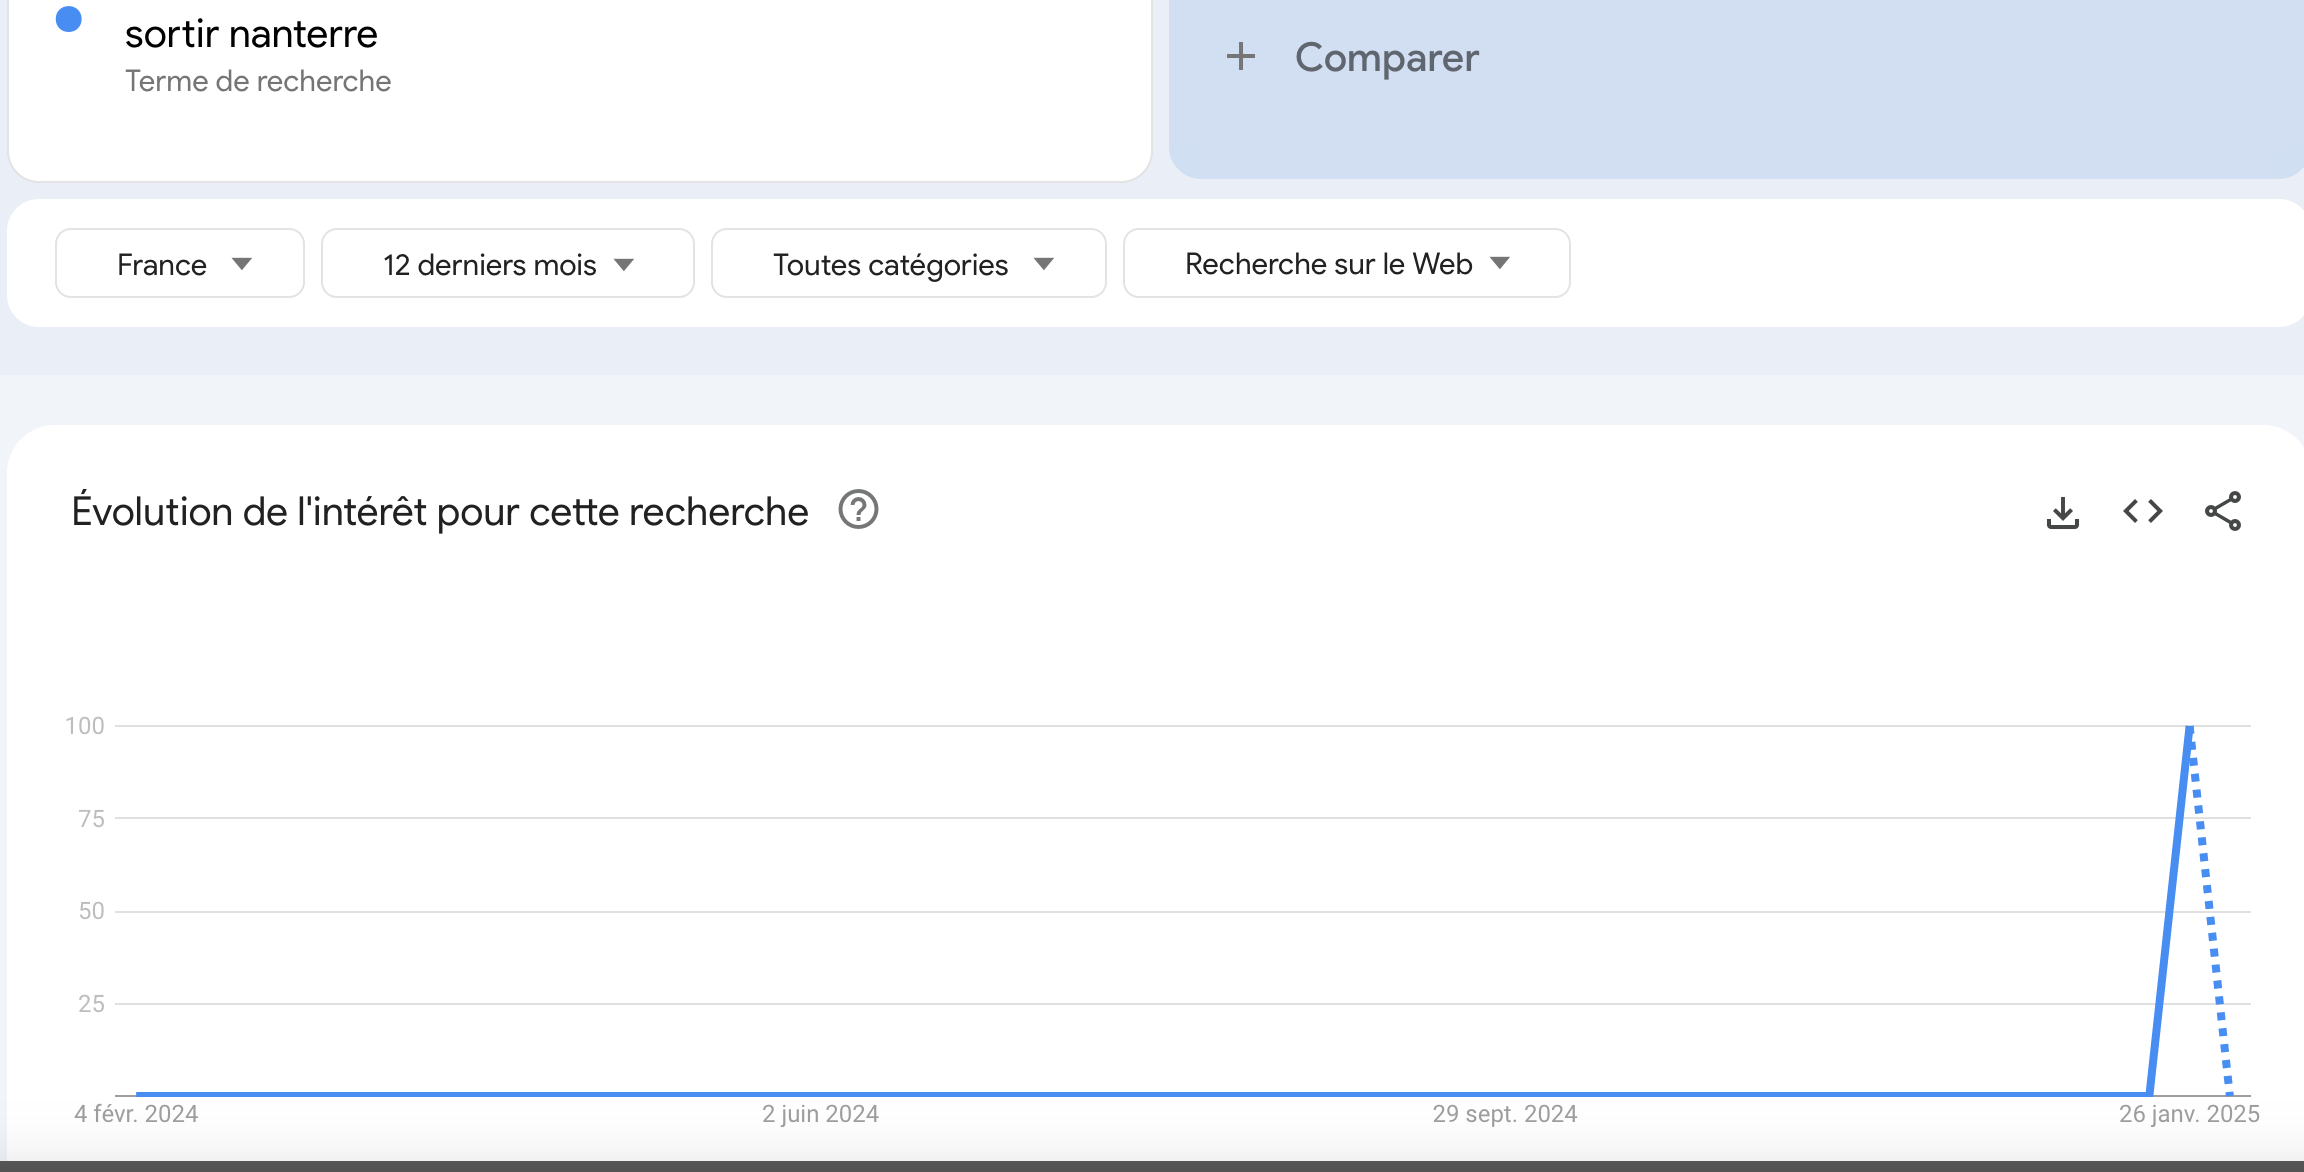The width and height of the screenshot is (2304, 1172).
Task: Click the chart peak at 100
Action: click(2189, 729)
